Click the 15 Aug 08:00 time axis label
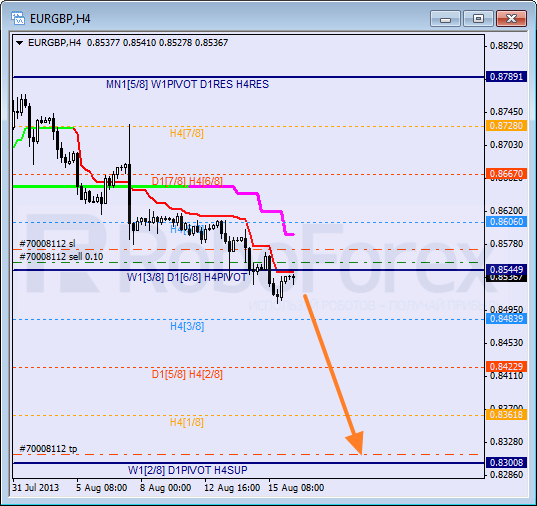This screenshot has width=537, height=506. coord(296,488)
